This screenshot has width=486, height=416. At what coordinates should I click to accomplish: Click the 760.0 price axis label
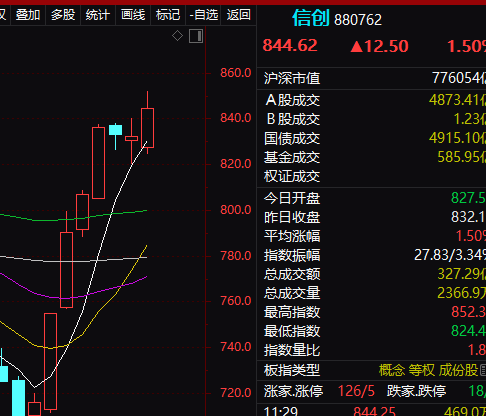pyautogui.click(x=236, y=301)
